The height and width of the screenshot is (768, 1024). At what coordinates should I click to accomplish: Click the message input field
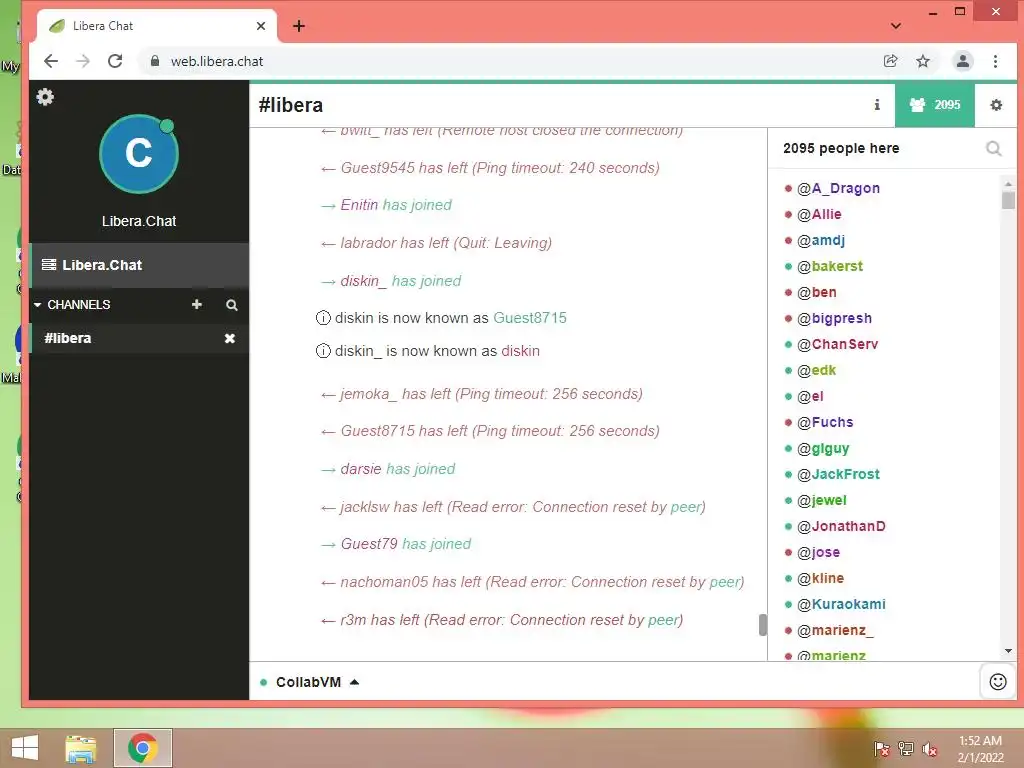(x=669, y=682)
